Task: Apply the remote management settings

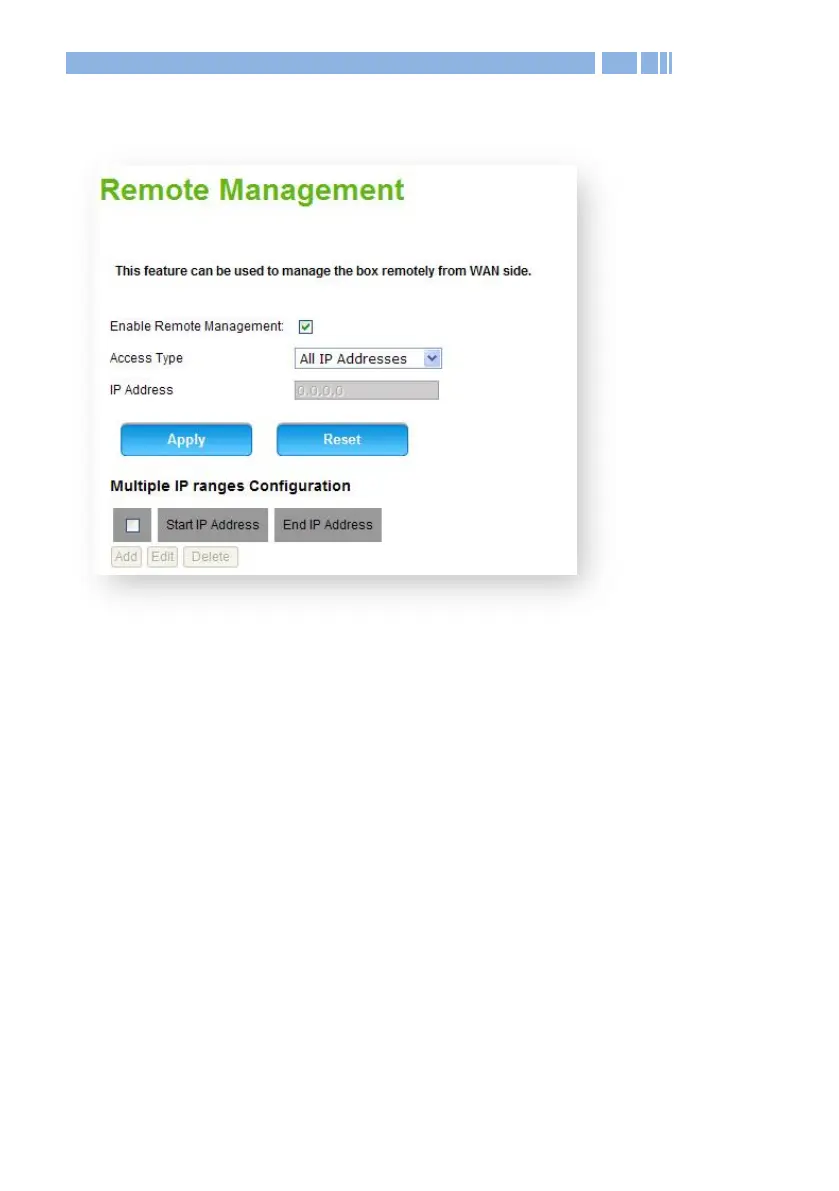Action: point(186,440)
